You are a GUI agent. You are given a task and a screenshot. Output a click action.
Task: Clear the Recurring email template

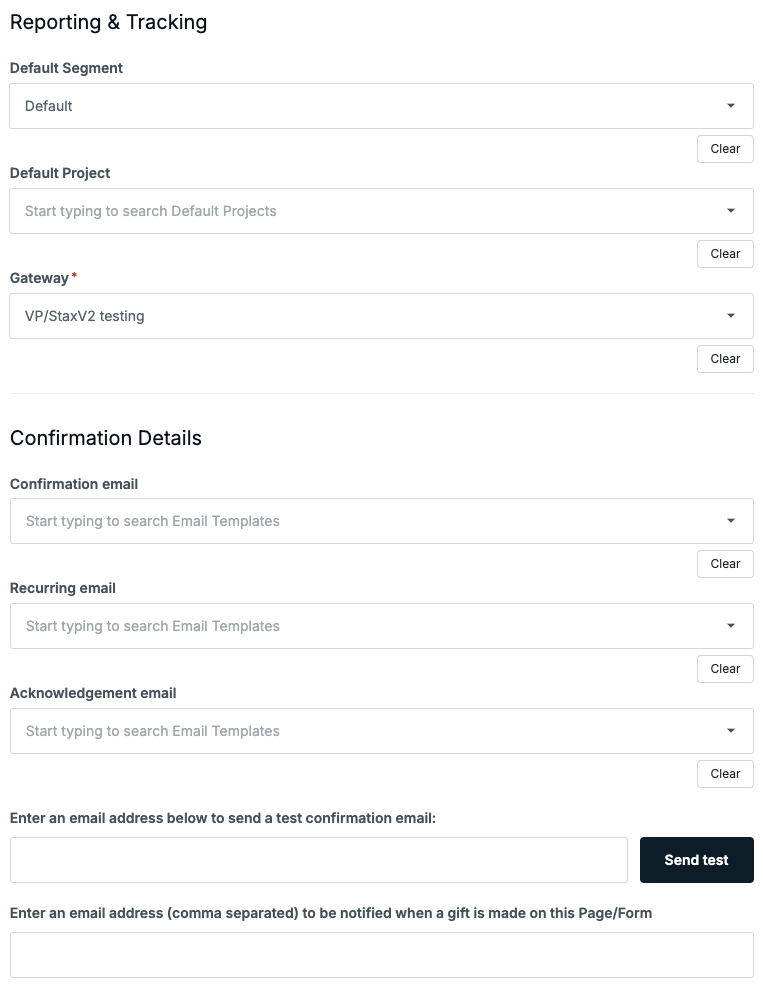(x=725, y=669)
